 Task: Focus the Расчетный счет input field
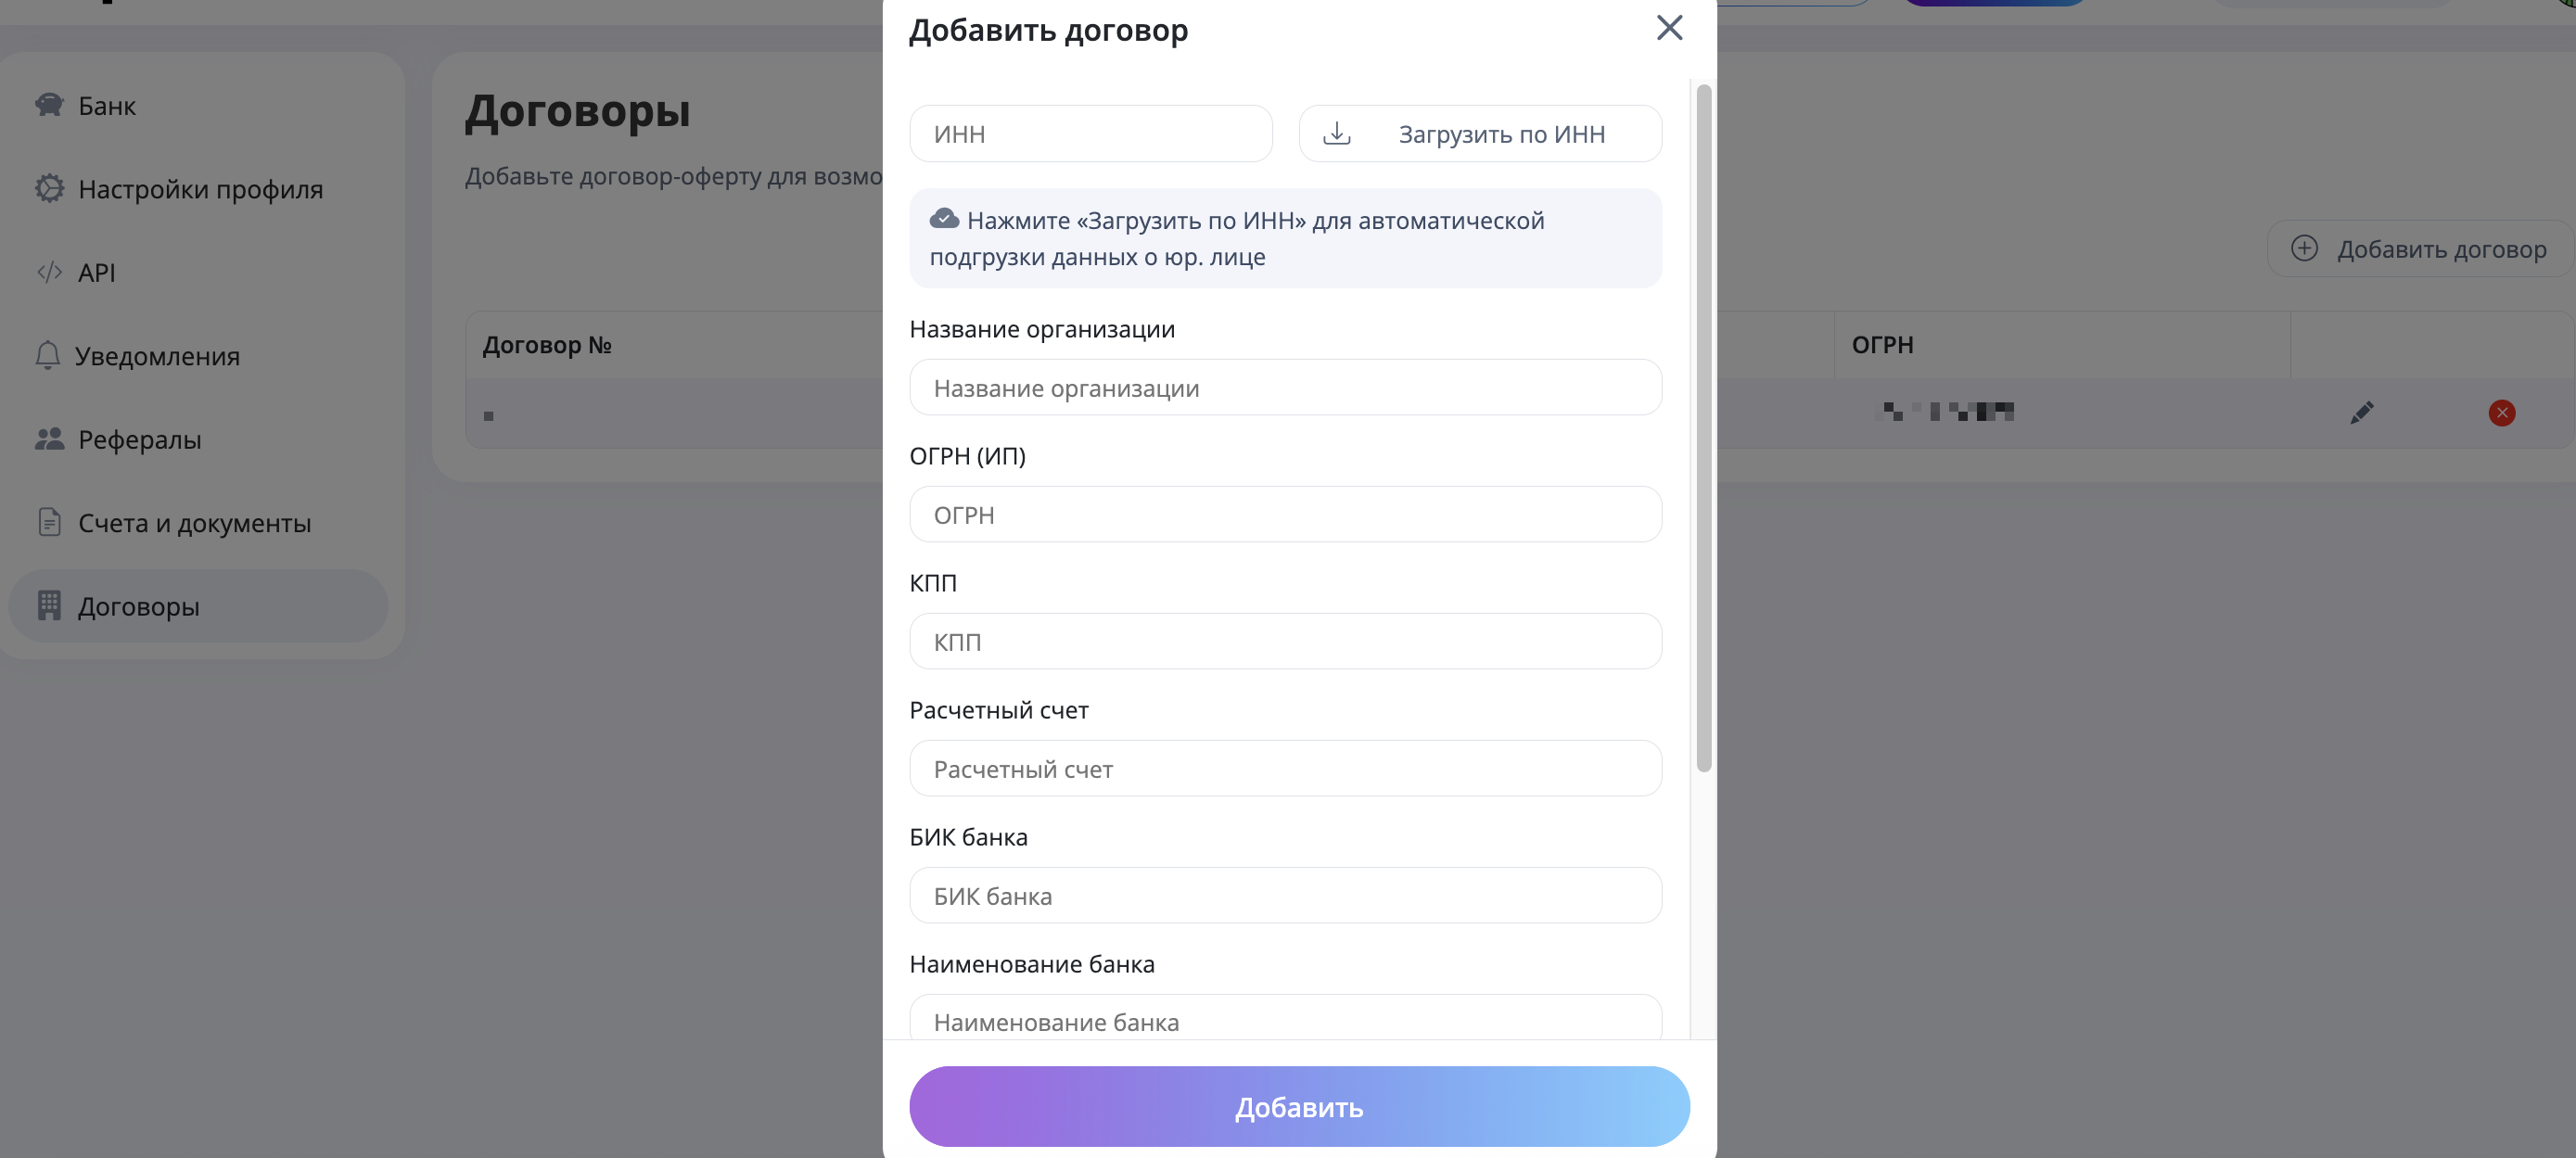click(x=1285, y=769)
